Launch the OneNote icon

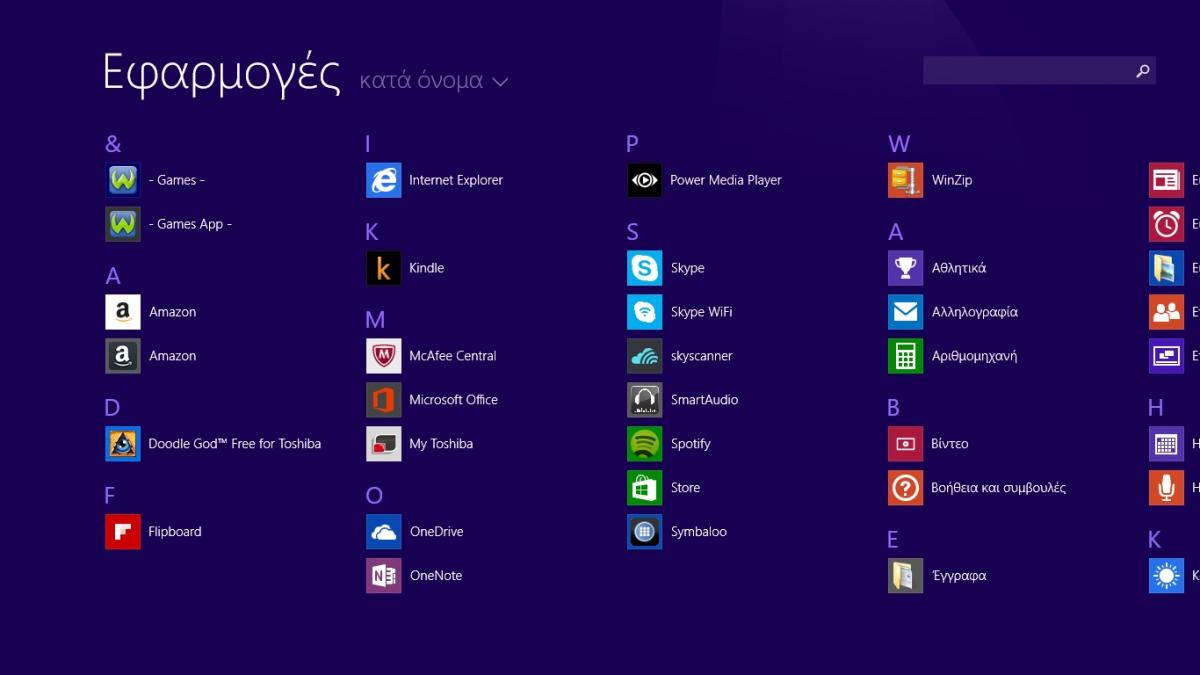pos(384,576)
